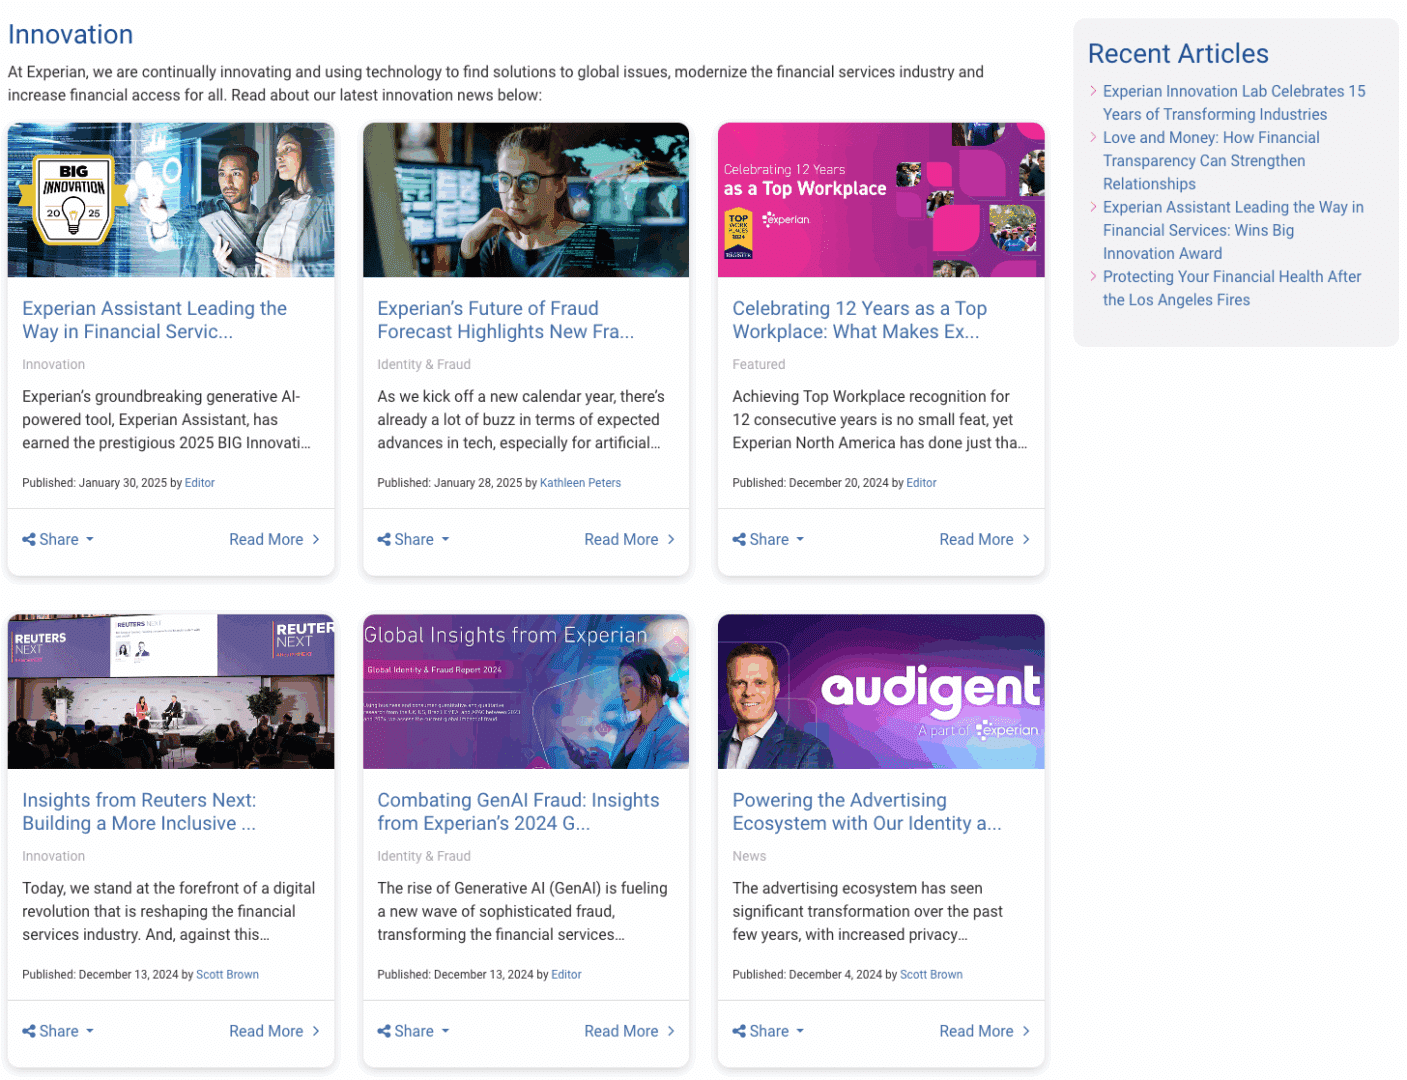Click Scott Brown on December 4, 2024 post
This screenshot has width=1407, height=1080.
[931, 975]
